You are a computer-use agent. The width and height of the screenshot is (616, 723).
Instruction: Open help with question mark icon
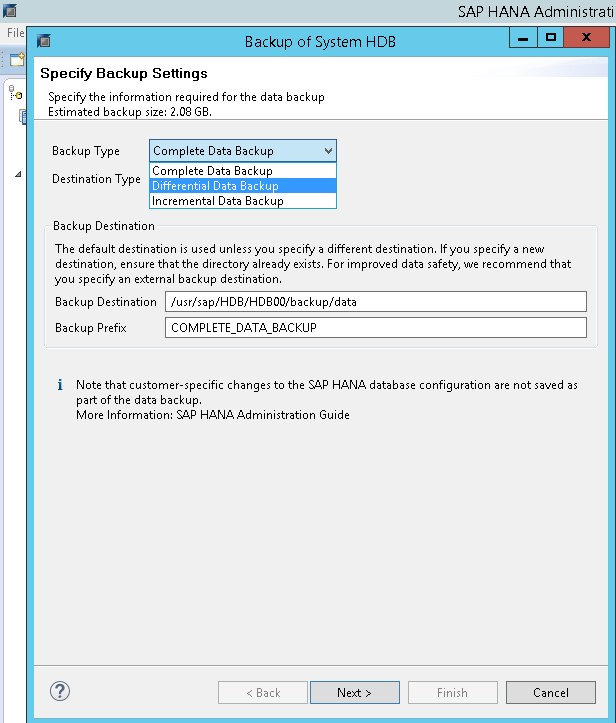pyautogui.click(x=60, y=691)
